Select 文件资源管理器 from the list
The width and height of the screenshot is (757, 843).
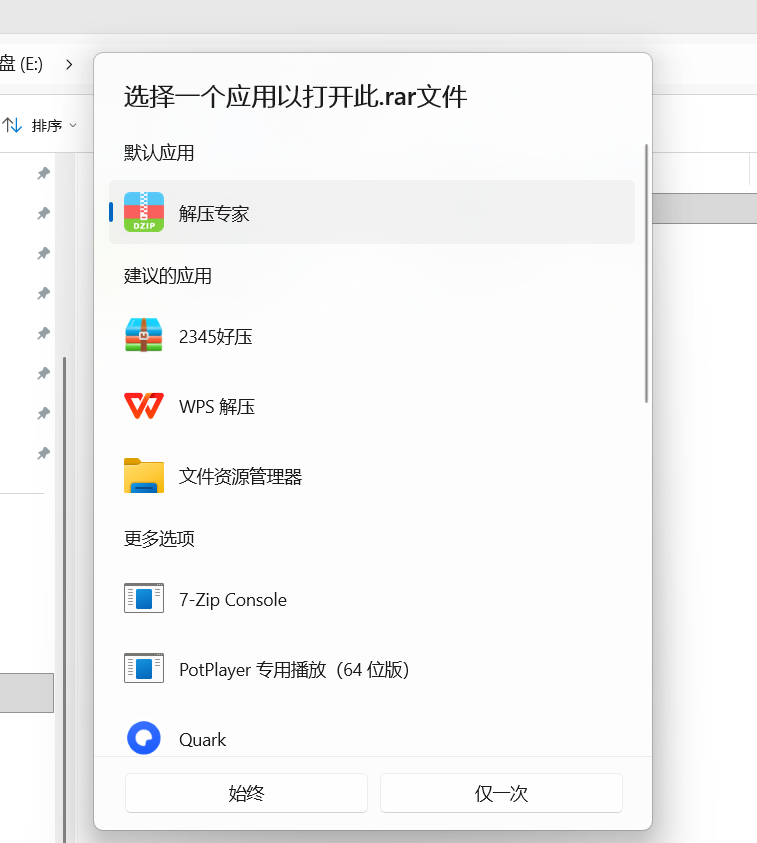[x=372, y=476]
